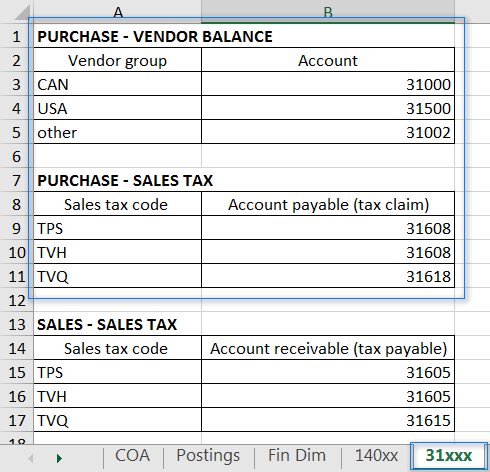Select the cell with value 31000

(328, 84)
